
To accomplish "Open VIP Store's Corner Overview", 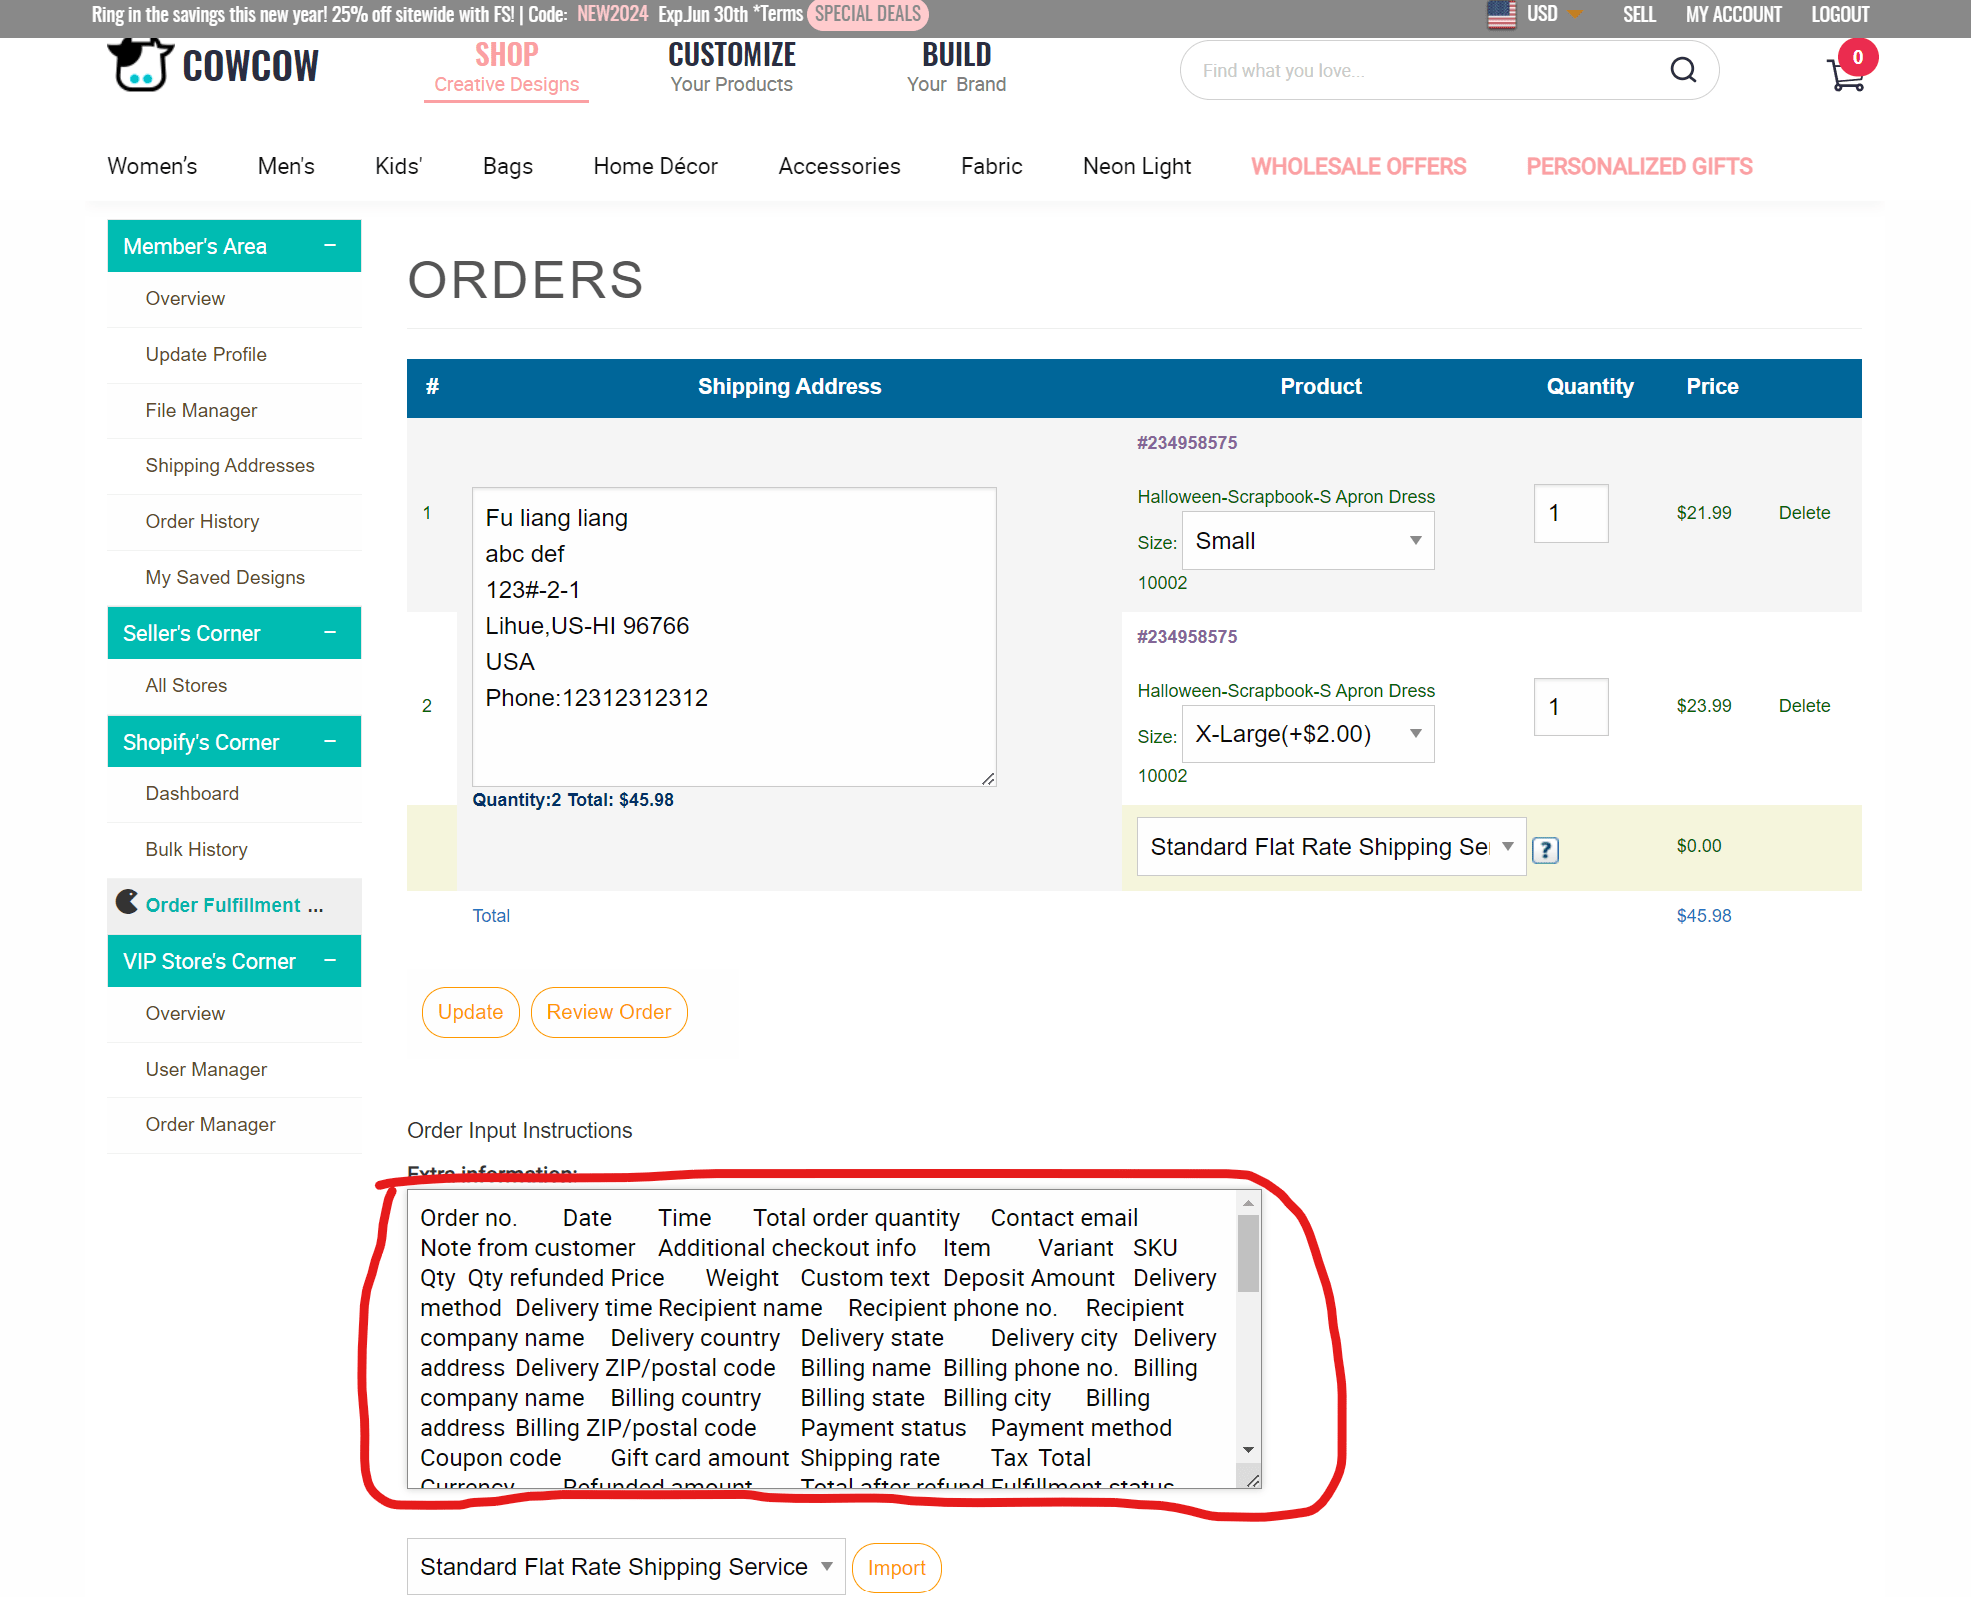I will [x=185, y=1014].
